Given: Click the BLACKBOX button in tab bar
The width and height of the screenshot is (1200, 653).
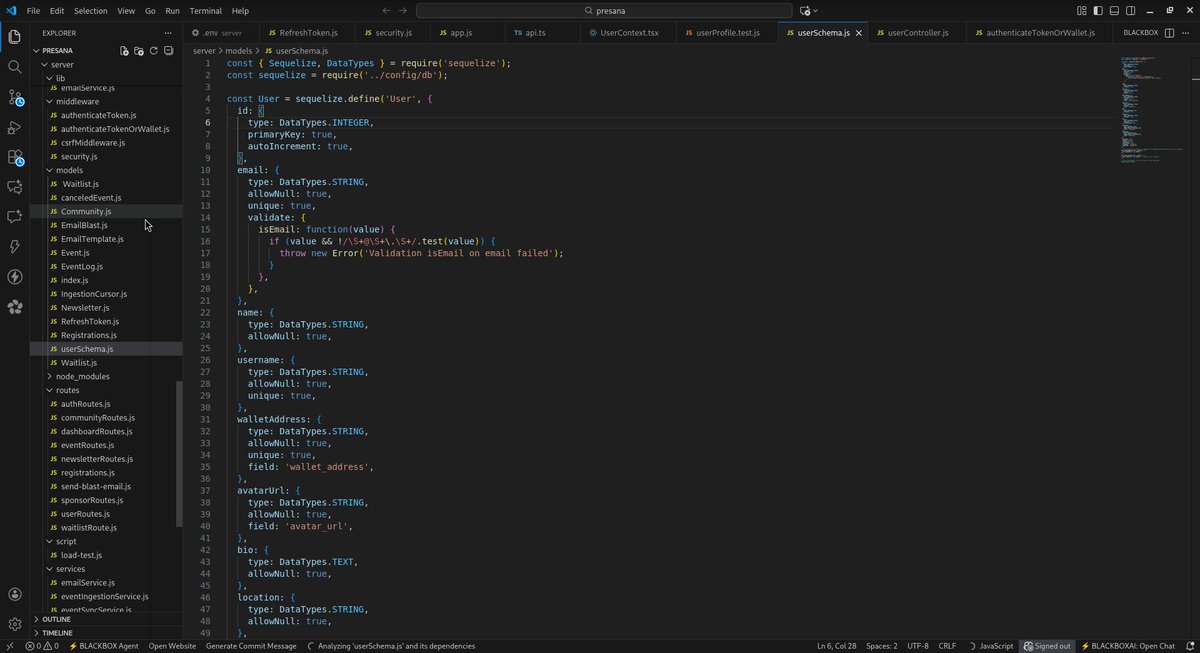Looking at the screenshot, I should 1140,32.
